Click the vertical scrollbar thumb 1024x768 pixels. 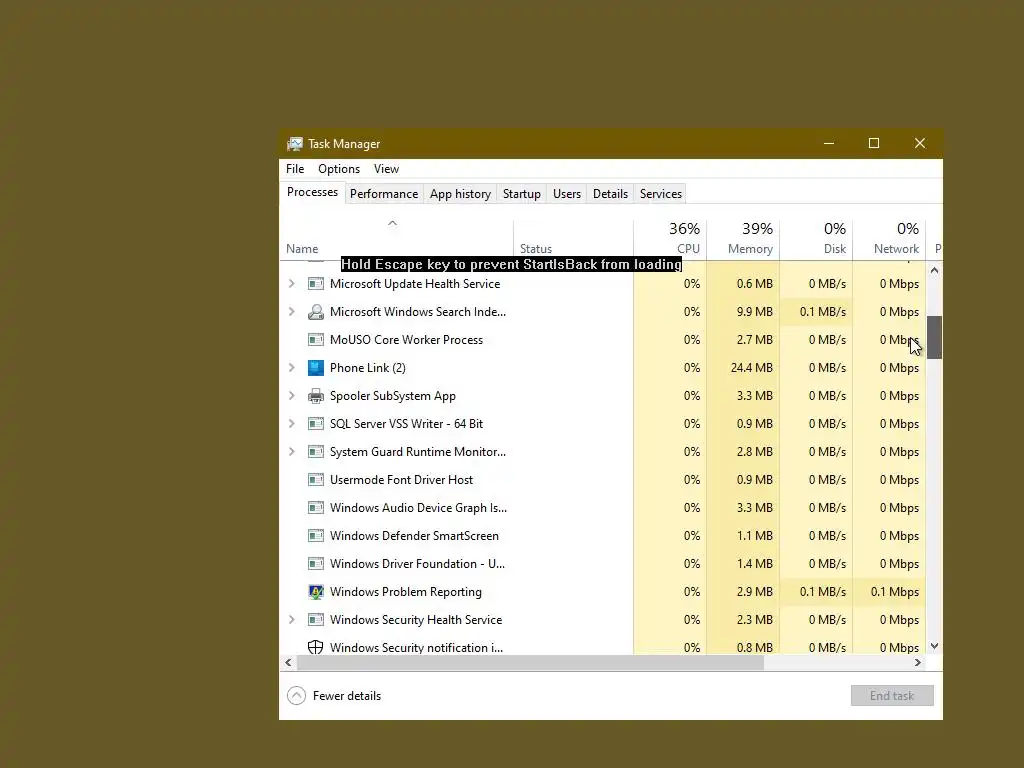[x=935, y=338]
